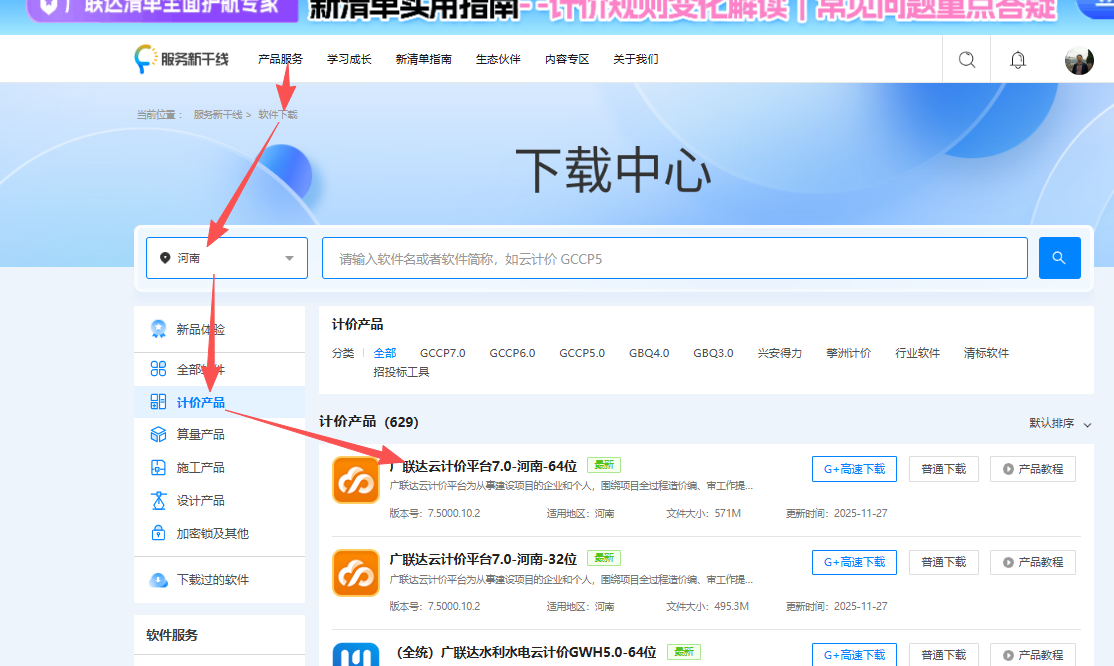Click the 版本号: 7.5000.10.2 text for 64位
This screenshot has width=1114, height=666.
pyautogui.click(x=435, y=513)
